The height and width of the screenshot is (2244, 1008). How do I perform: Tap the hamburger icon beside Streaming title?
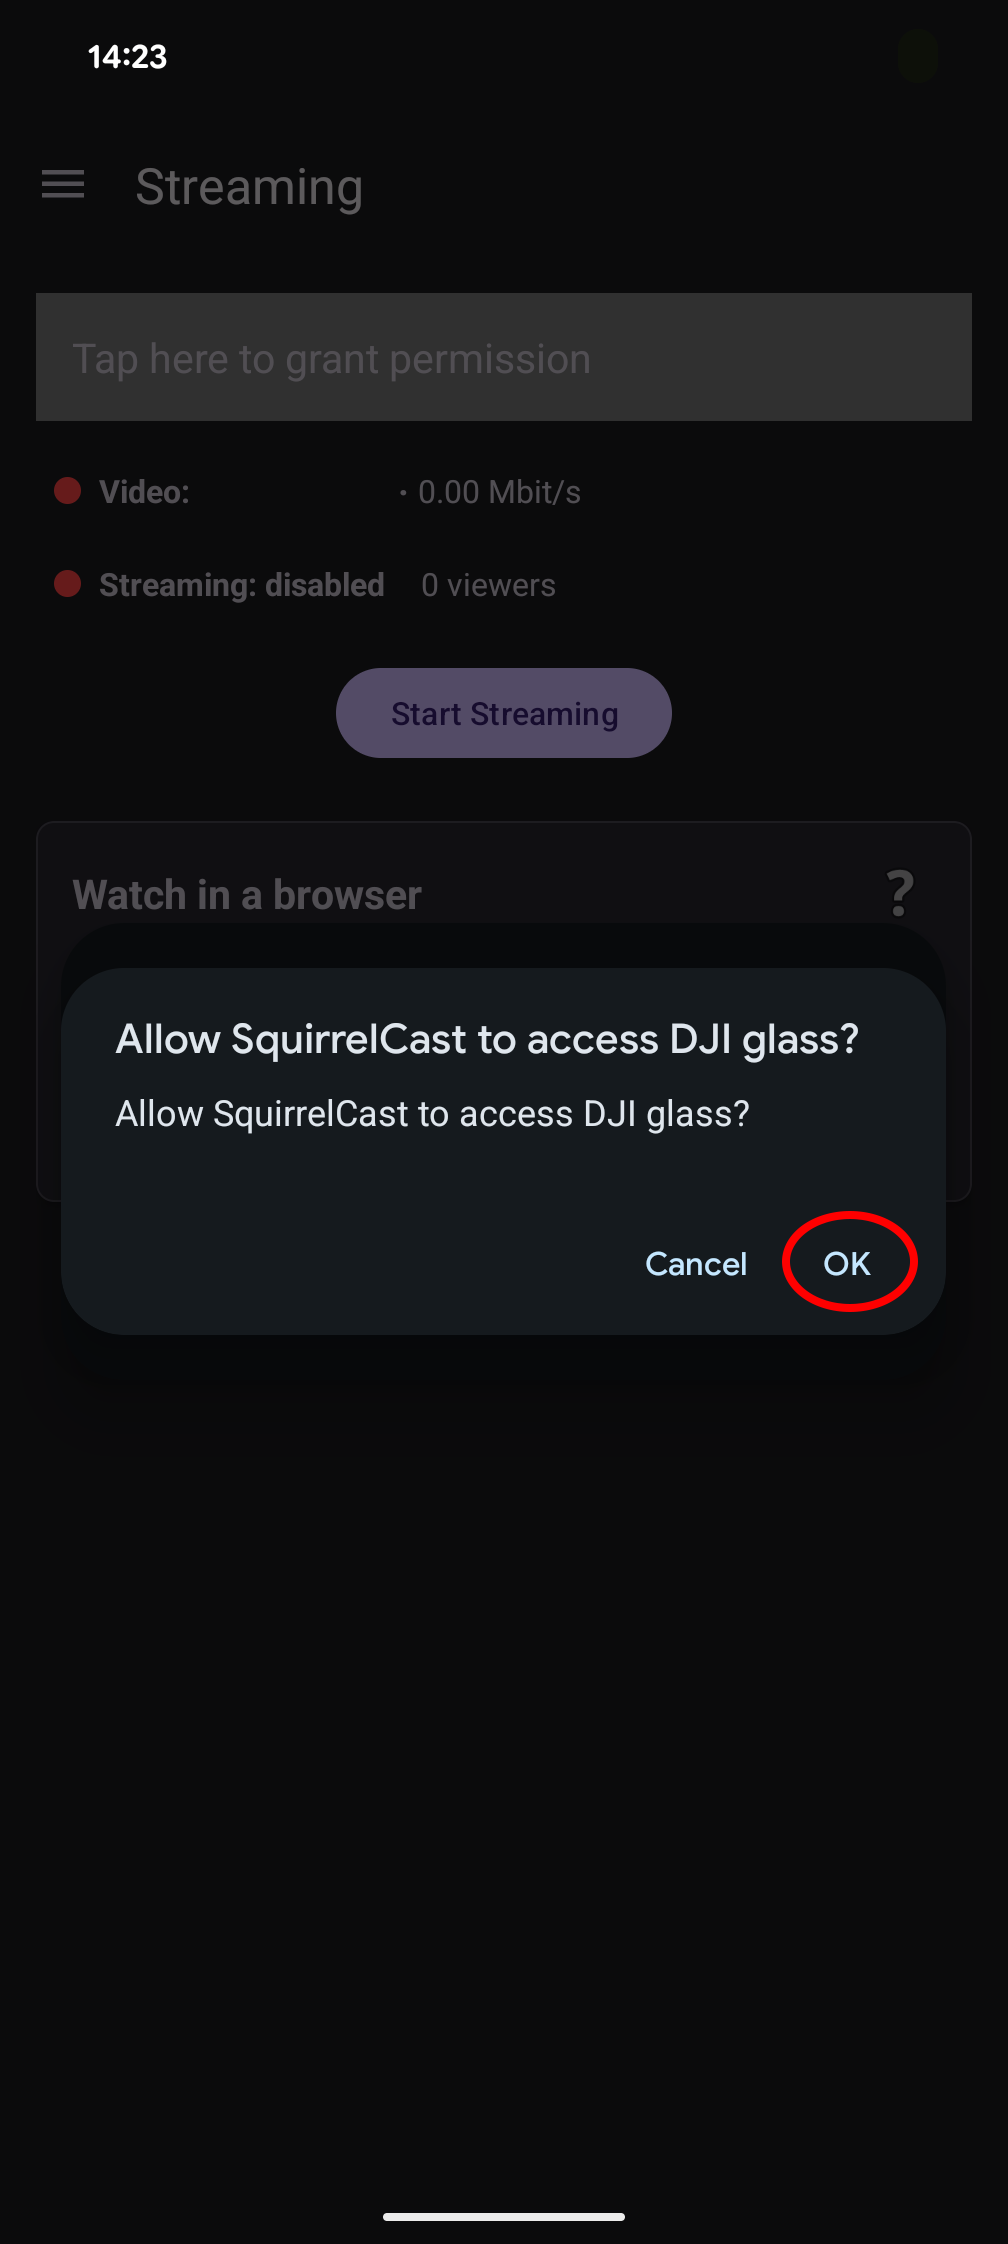tap(63, 185)
